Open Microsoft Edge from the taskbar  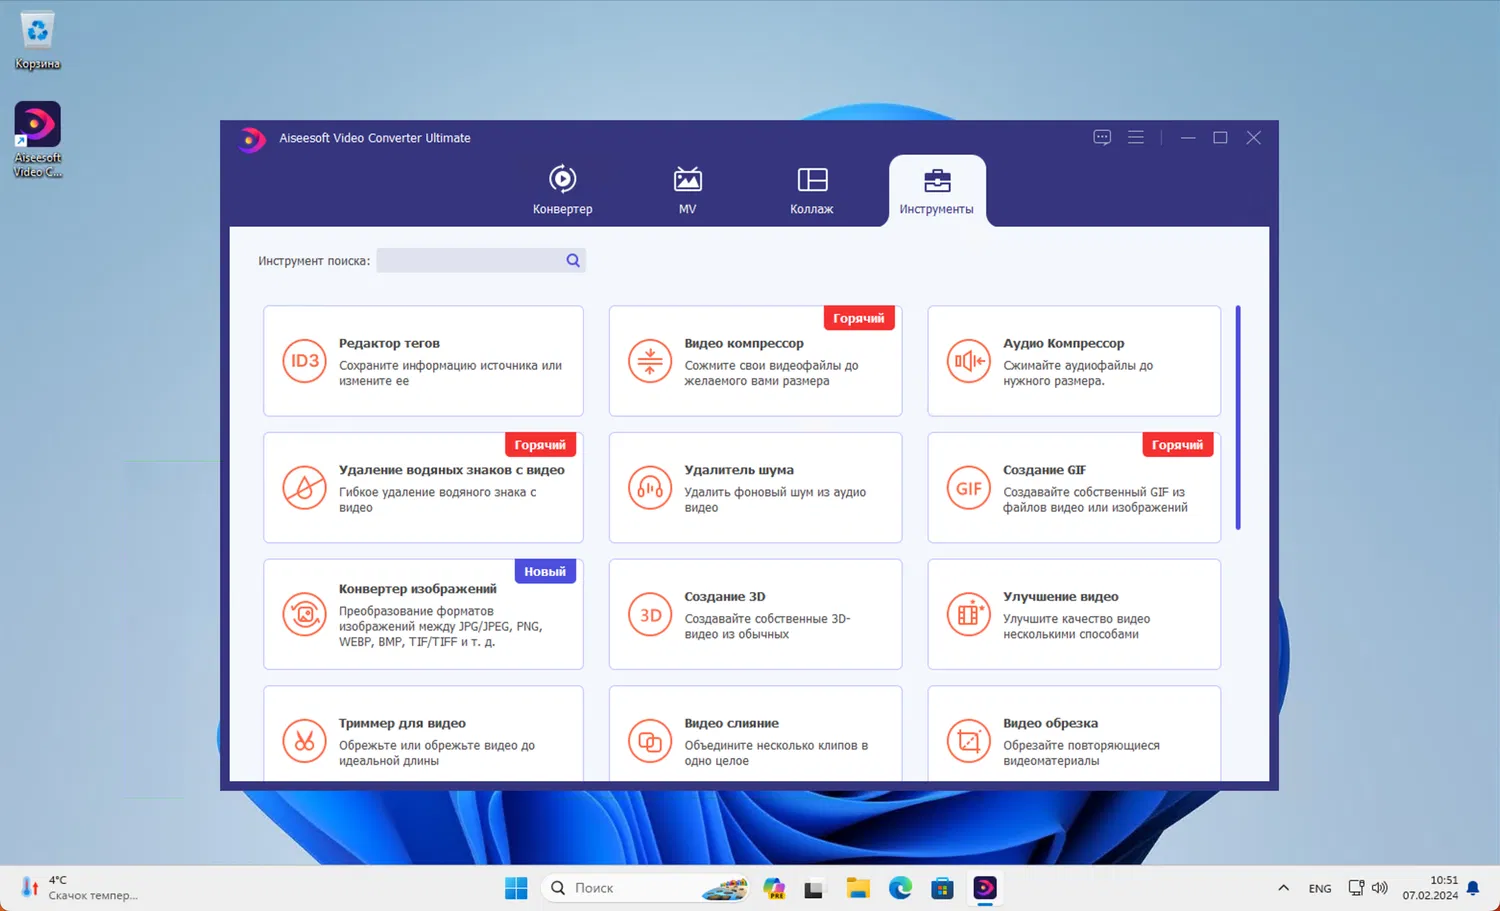(x=900, y=888)
